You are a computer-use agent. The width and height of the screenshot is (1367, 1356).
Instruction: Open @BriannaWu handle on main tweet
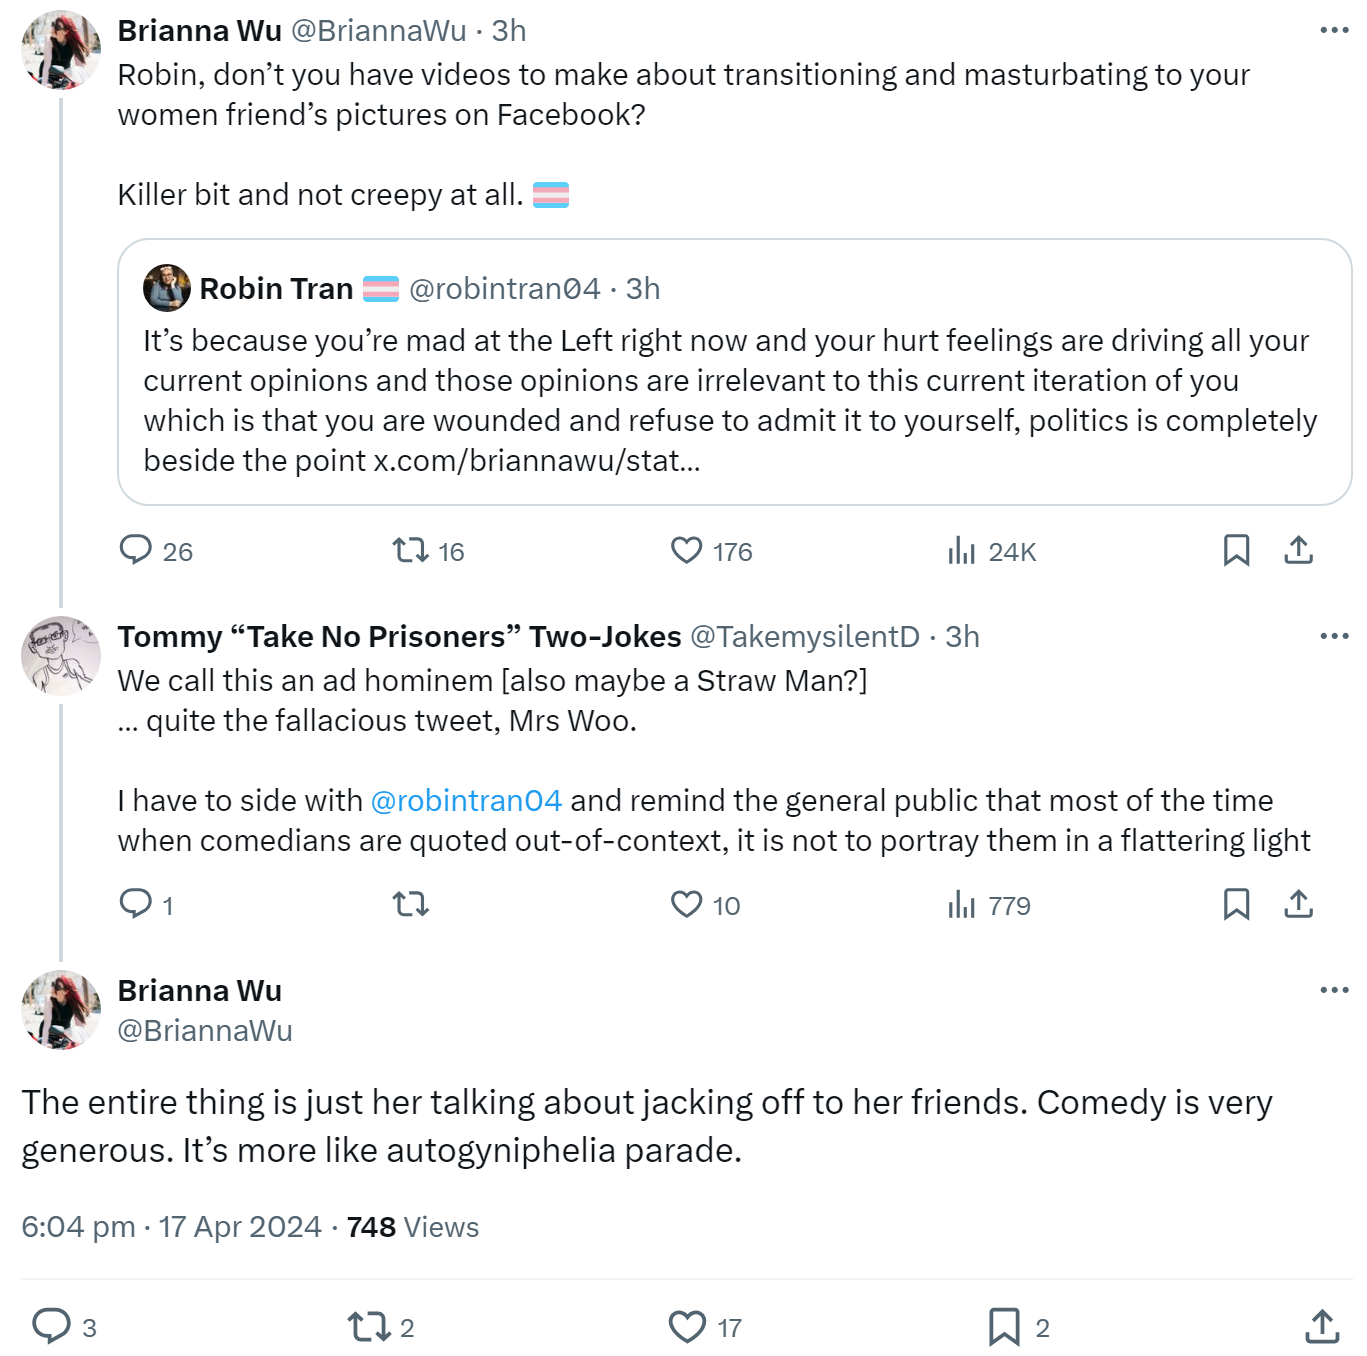pyautogui.click(x=205, y=1030)
